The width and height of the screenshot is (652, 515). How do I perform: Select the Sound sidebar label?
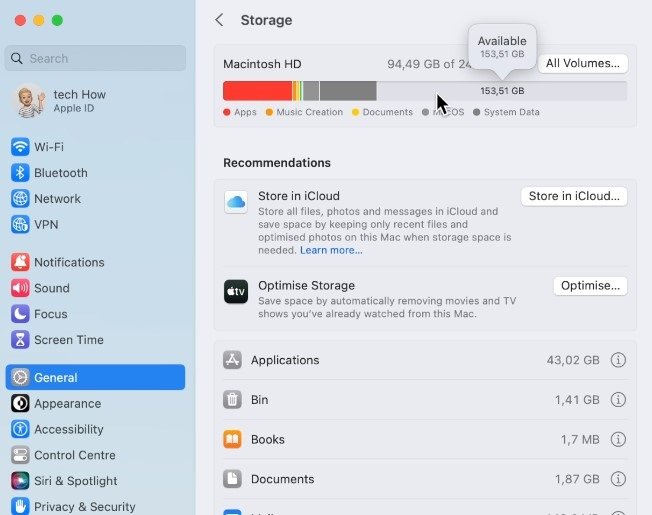click(52, 288)
